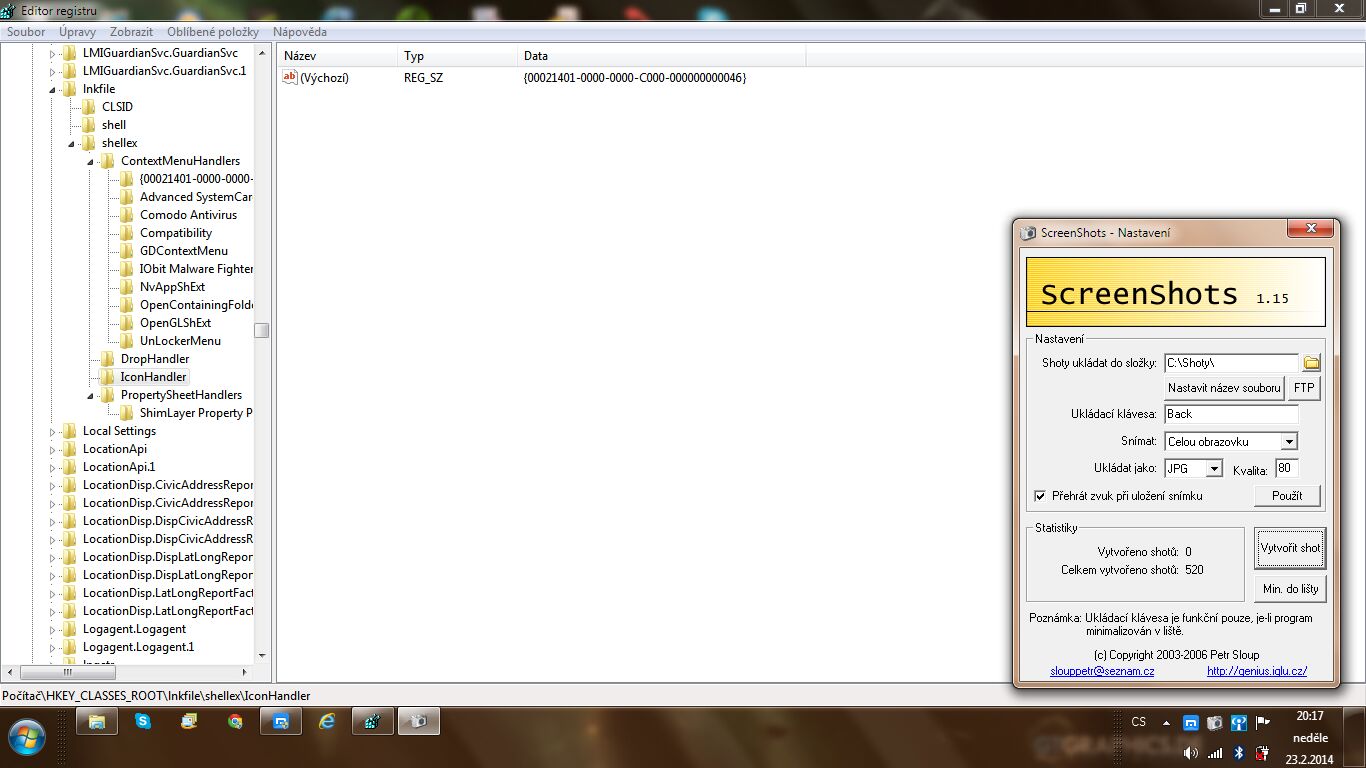The height and width of the screenshot is (768, 1366).
Task: Click the Maxthon icon in the system tray
Action: [x=1190, y=722]
